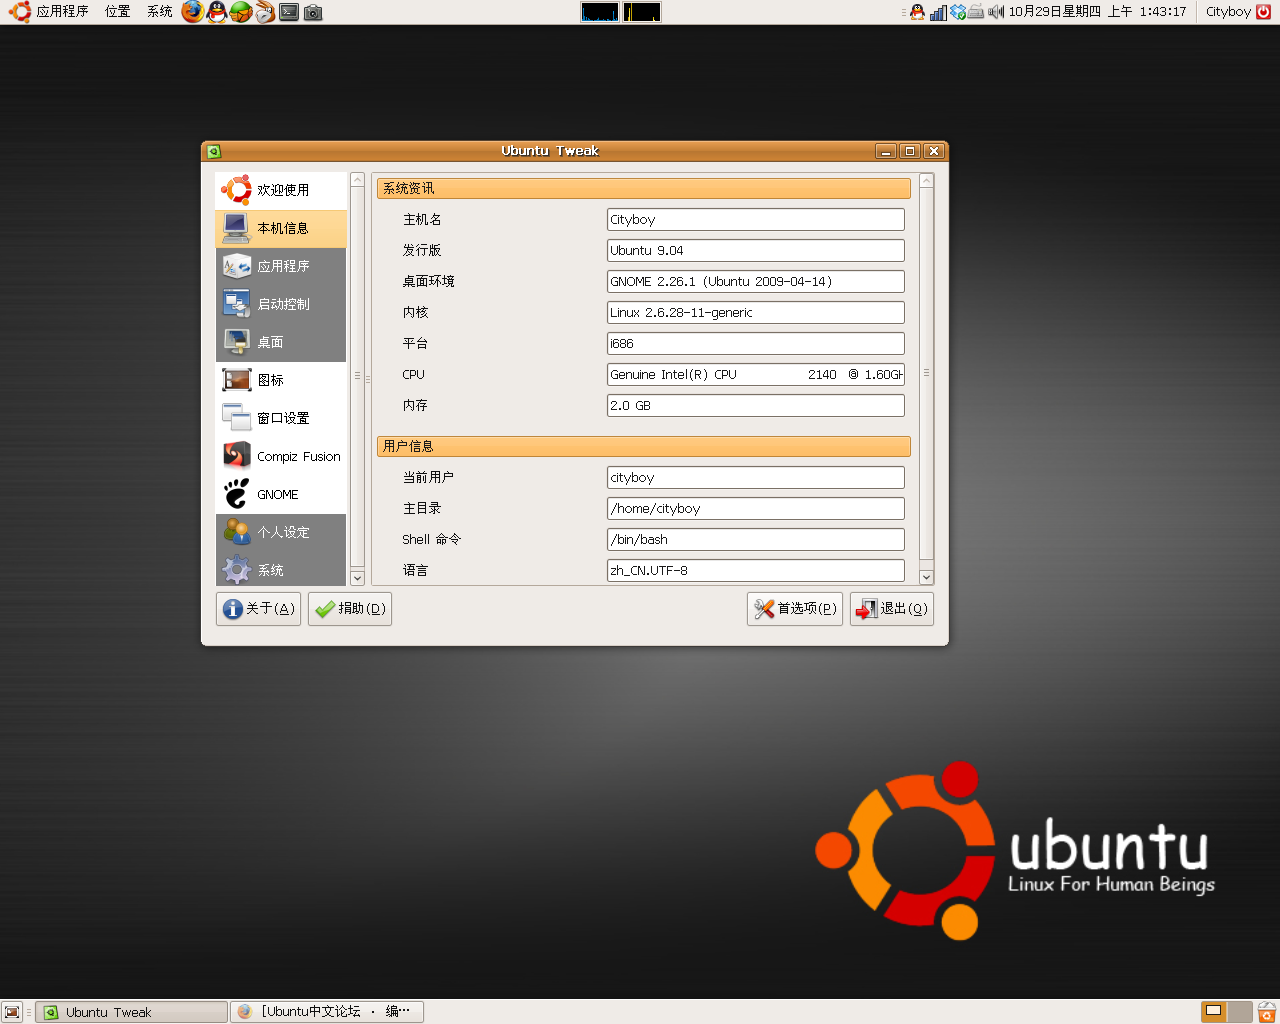Click the sidebar scroll-down arrow
1280x1024 pixels.
357,578
